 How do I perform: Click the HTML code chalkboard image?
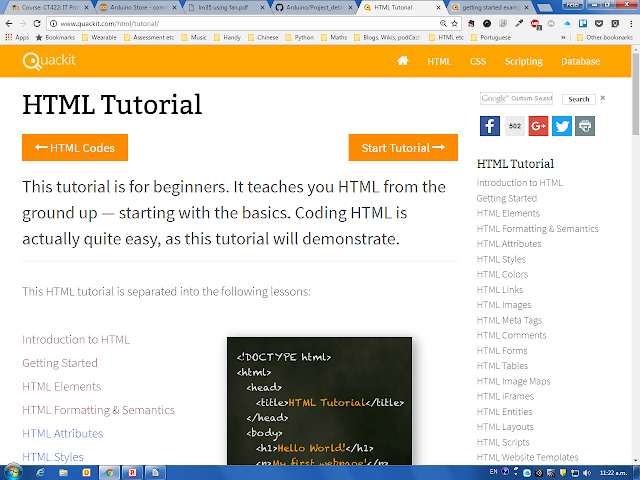tap(319, 401)
